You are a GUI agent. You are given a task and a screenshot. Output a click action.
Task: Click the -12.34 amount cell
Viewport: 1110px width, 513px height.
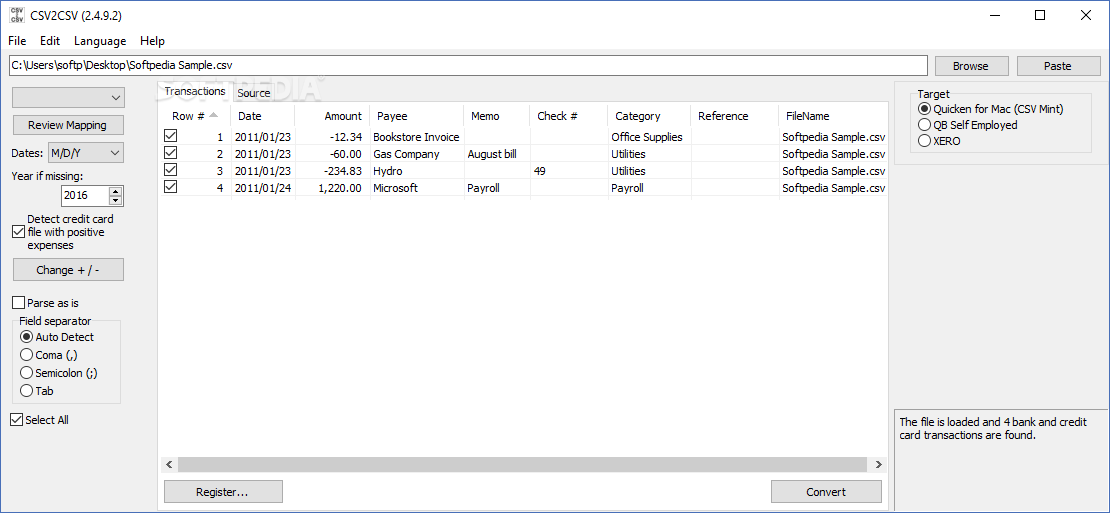(332, 137)
